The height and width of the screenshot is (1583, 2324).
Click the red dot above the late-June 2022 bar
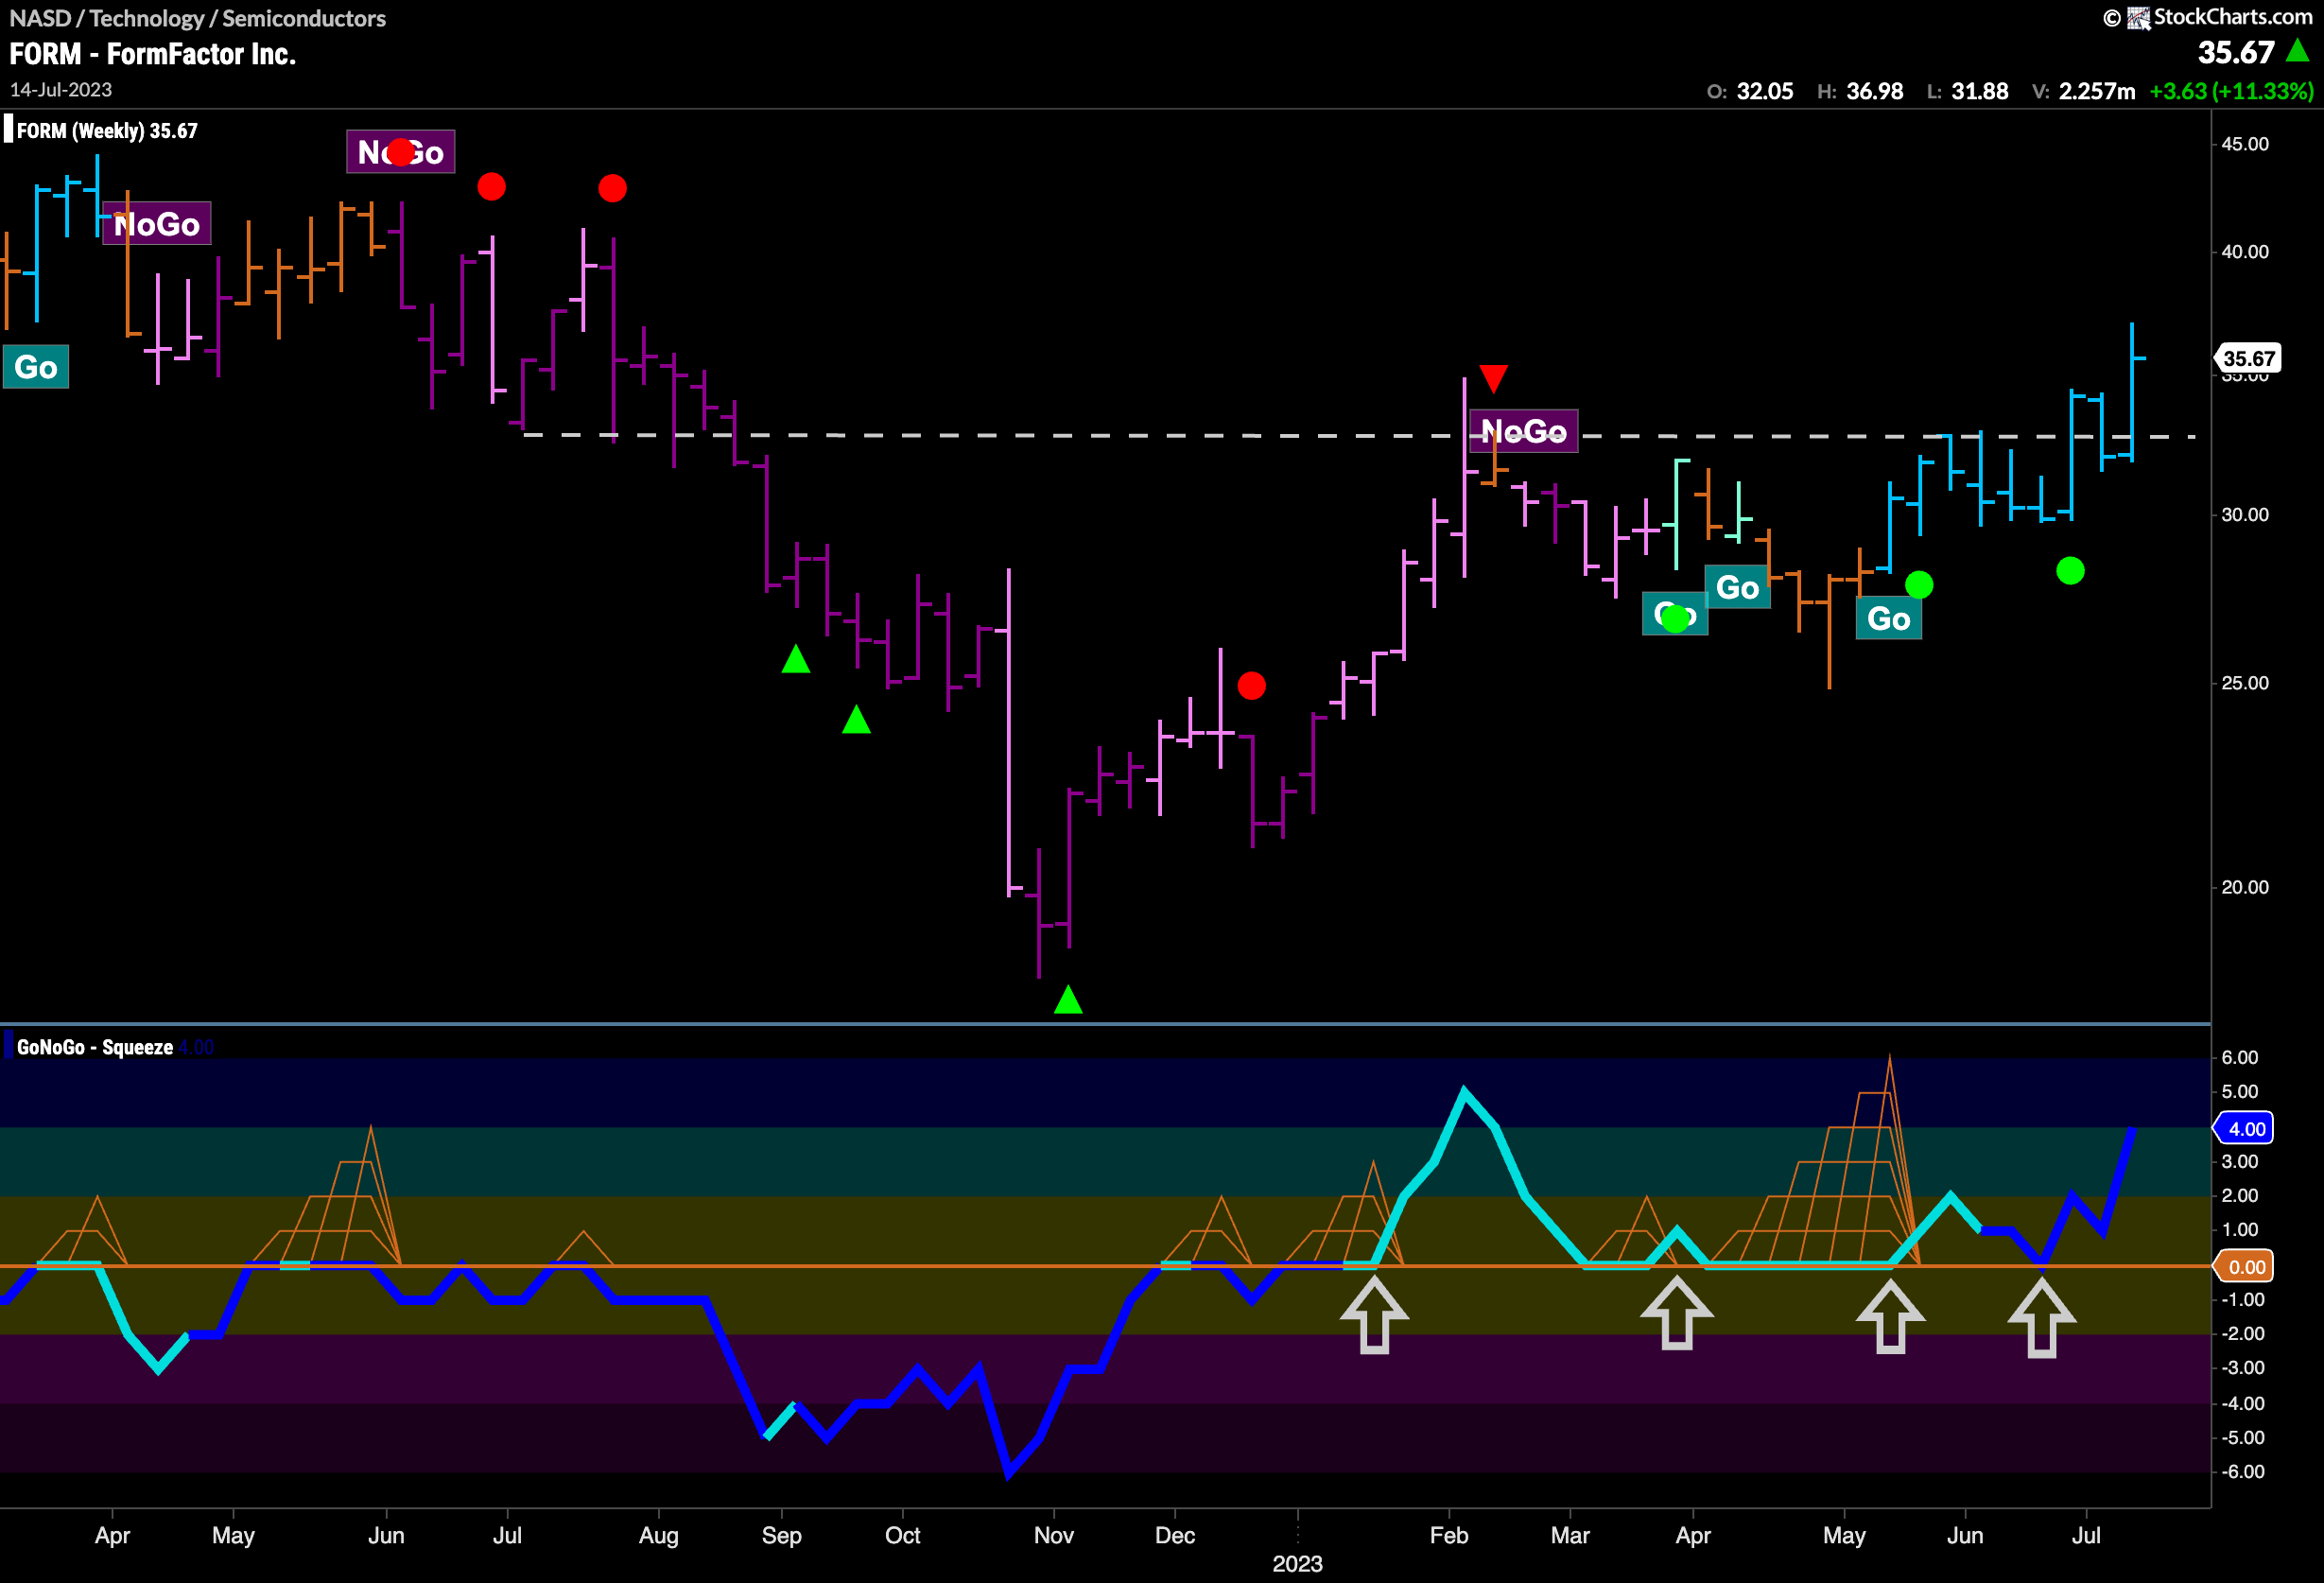click(491, 186)
